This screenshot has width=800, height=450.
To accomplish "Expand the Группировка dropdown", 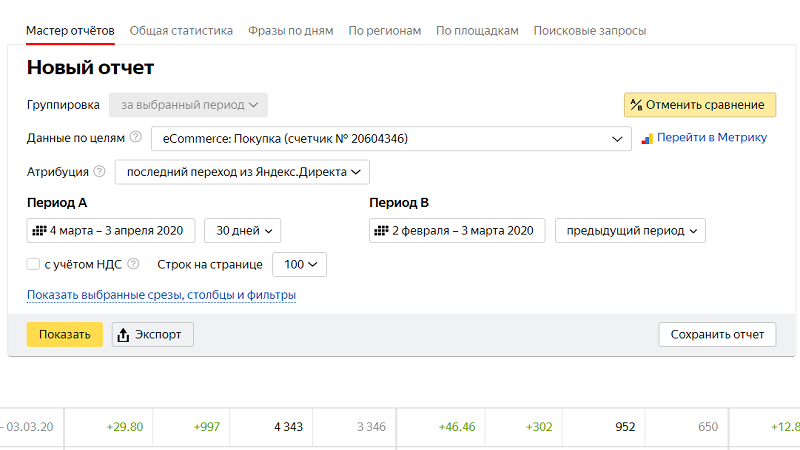I will tap(188, 105).
